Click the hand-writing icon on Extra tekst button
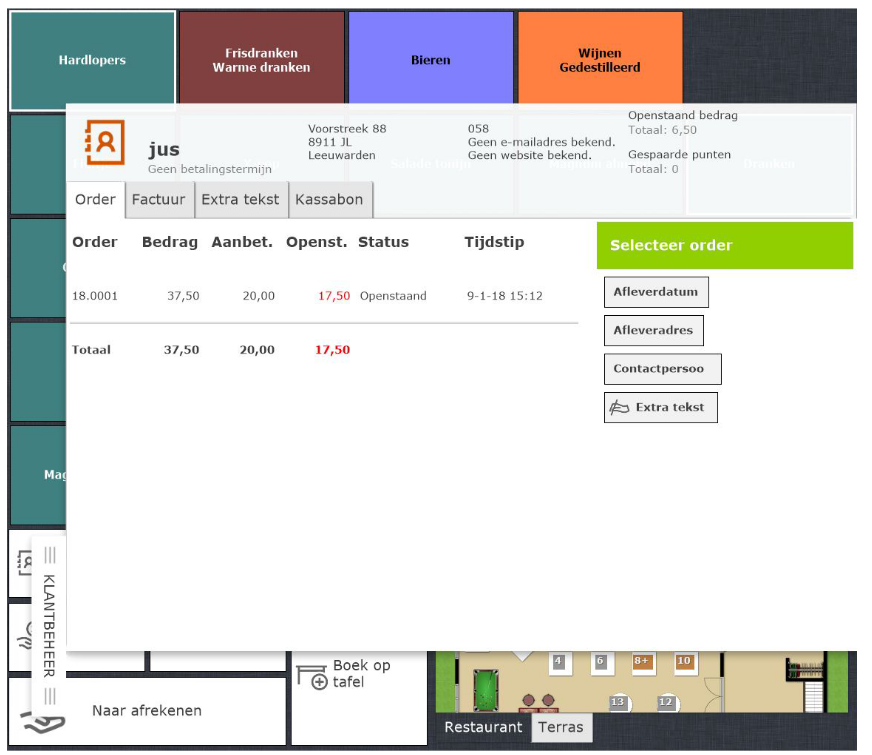 (x=620, y=407)
